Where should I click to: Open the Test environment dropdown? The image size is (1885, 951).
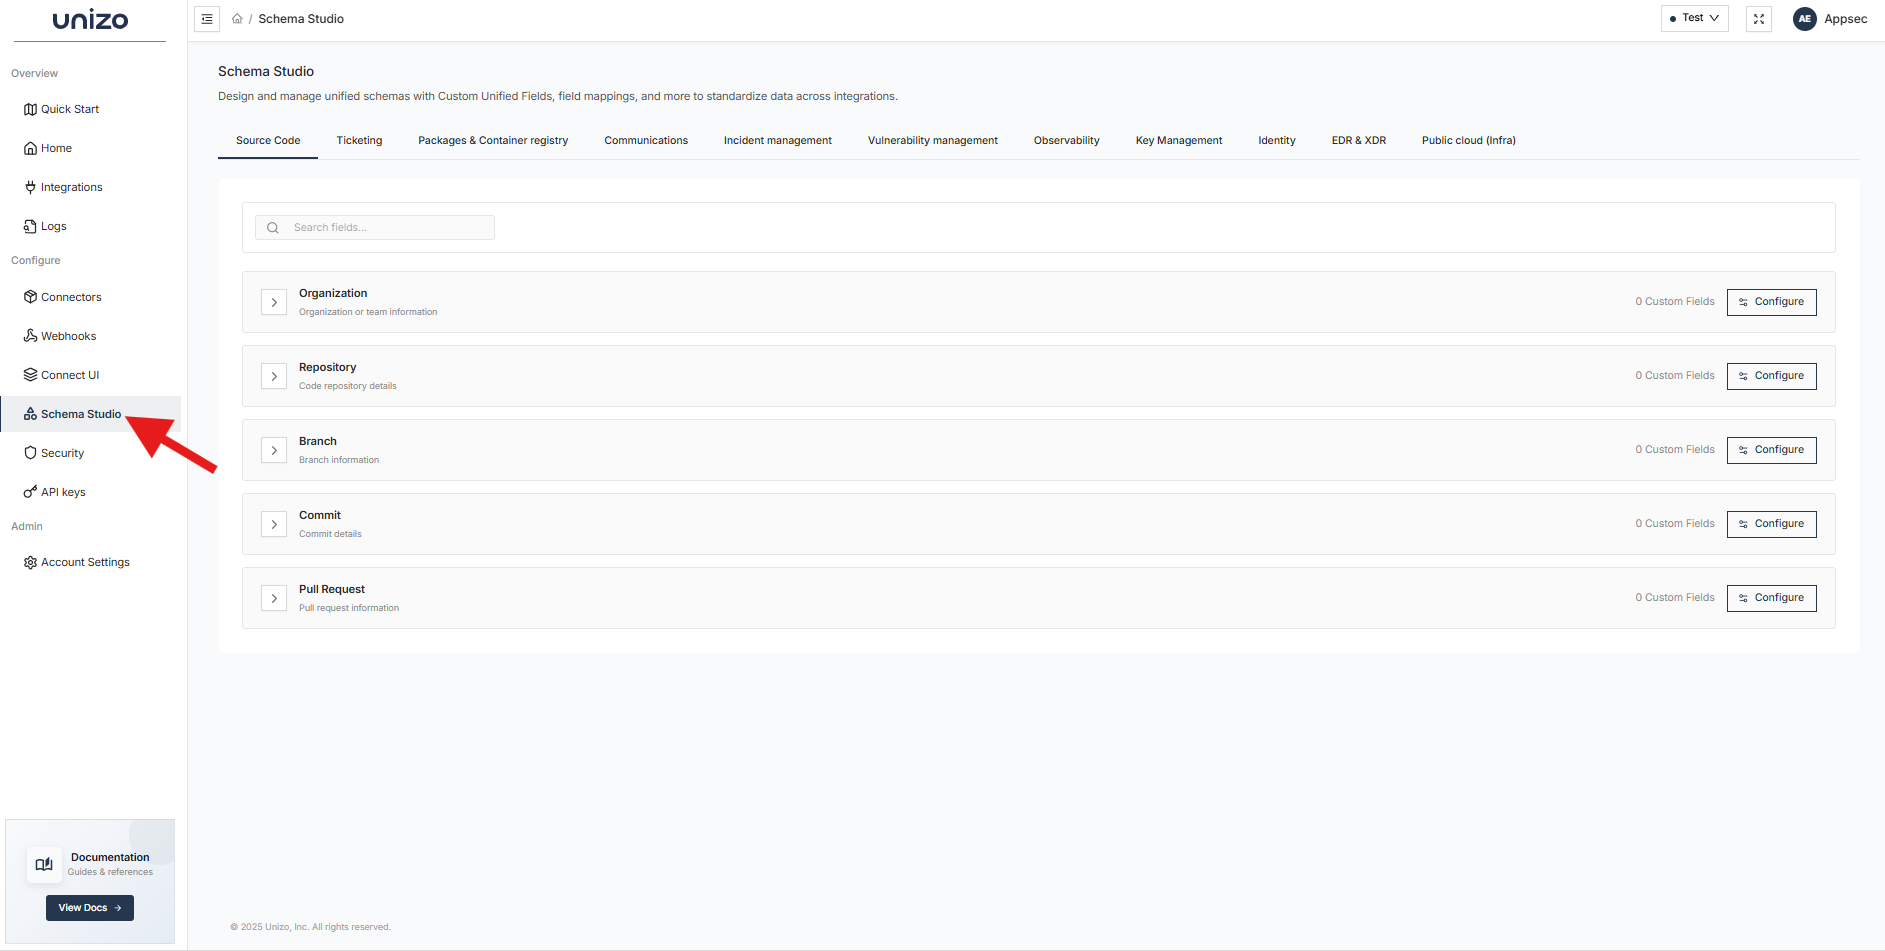pos(1694,17)
